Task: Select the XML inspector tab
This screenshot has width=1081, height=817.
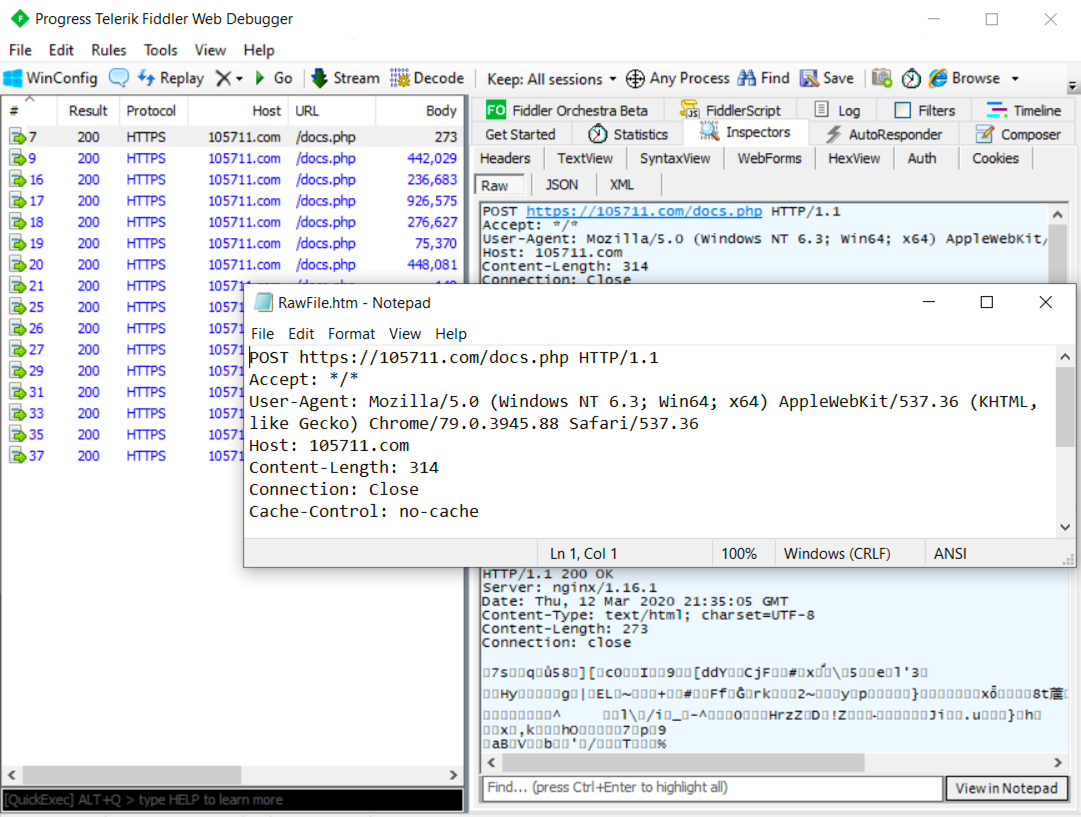Action: [621, 185]
